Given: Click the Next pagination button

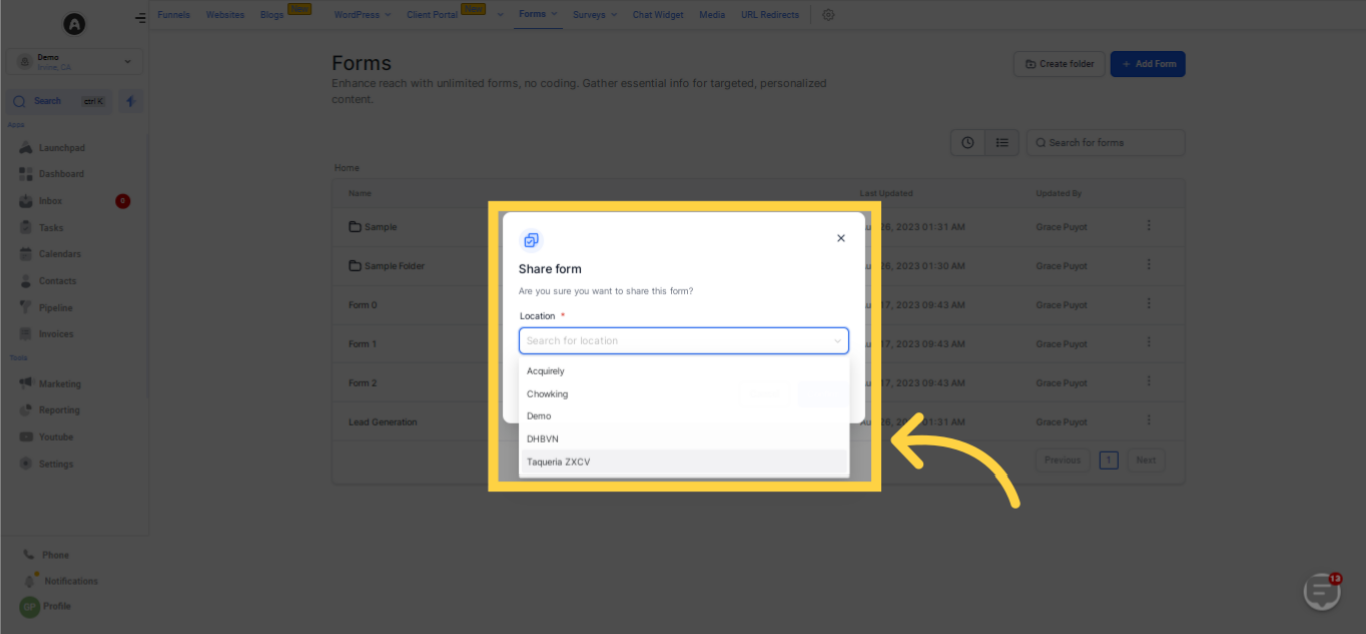Looking at the screenshot, I should 1146,460.
